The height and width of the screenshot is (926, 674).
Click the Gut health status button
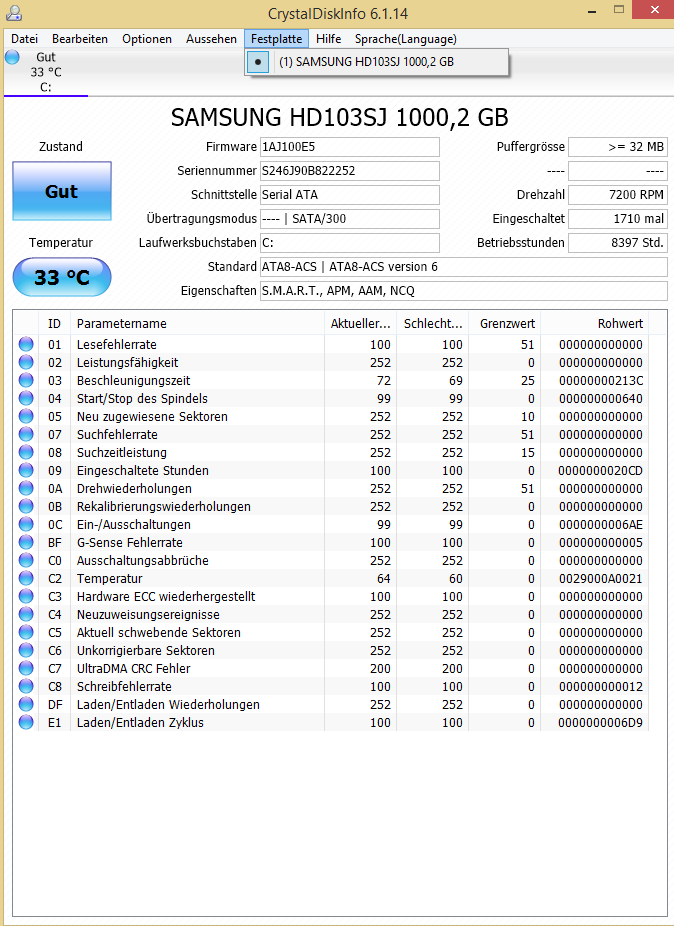[61, 191]
